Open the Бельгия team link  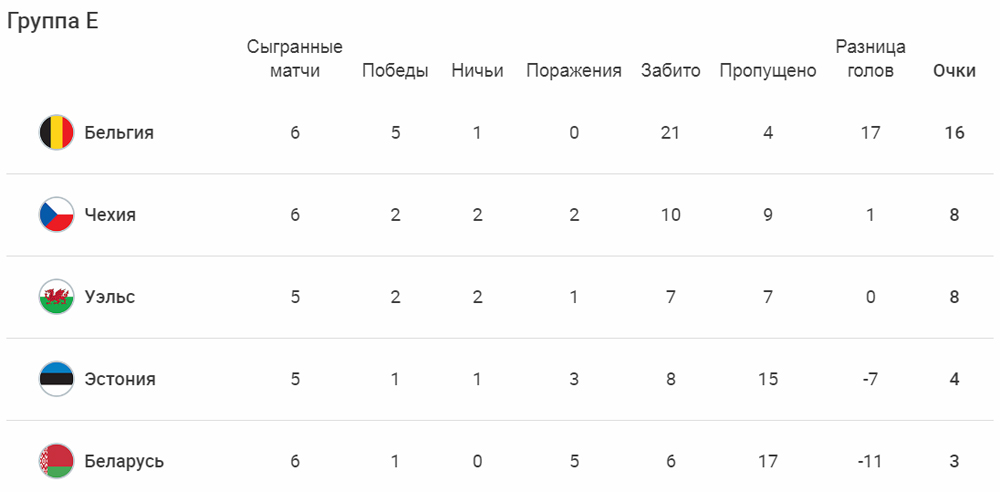(x=119, y=133)
